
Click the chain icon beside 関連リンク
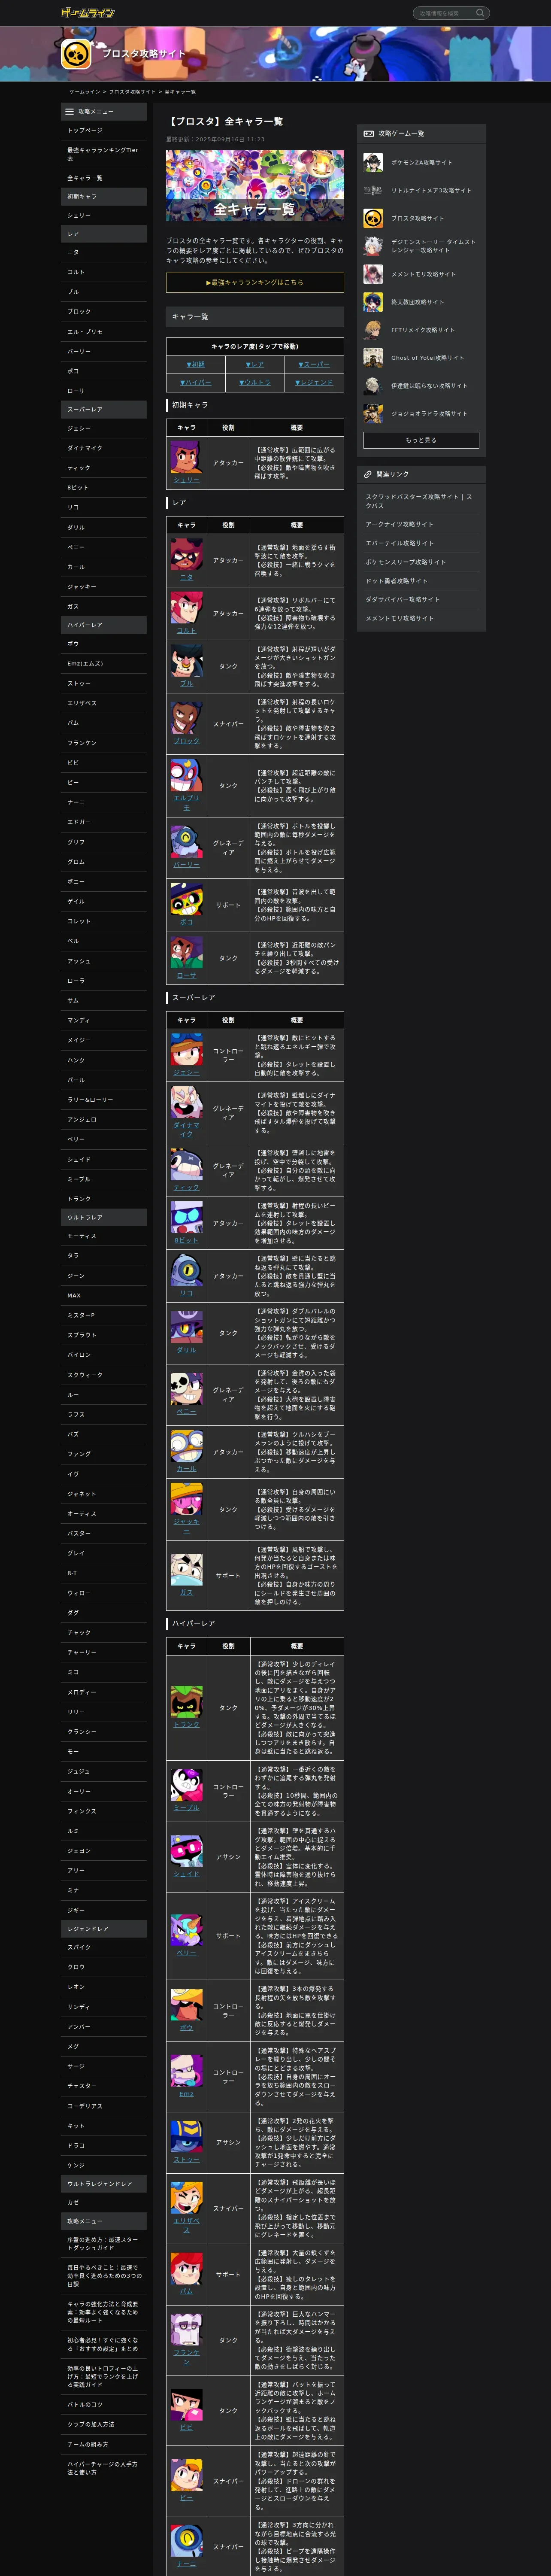pyautogui.click(x=368, y=474)
